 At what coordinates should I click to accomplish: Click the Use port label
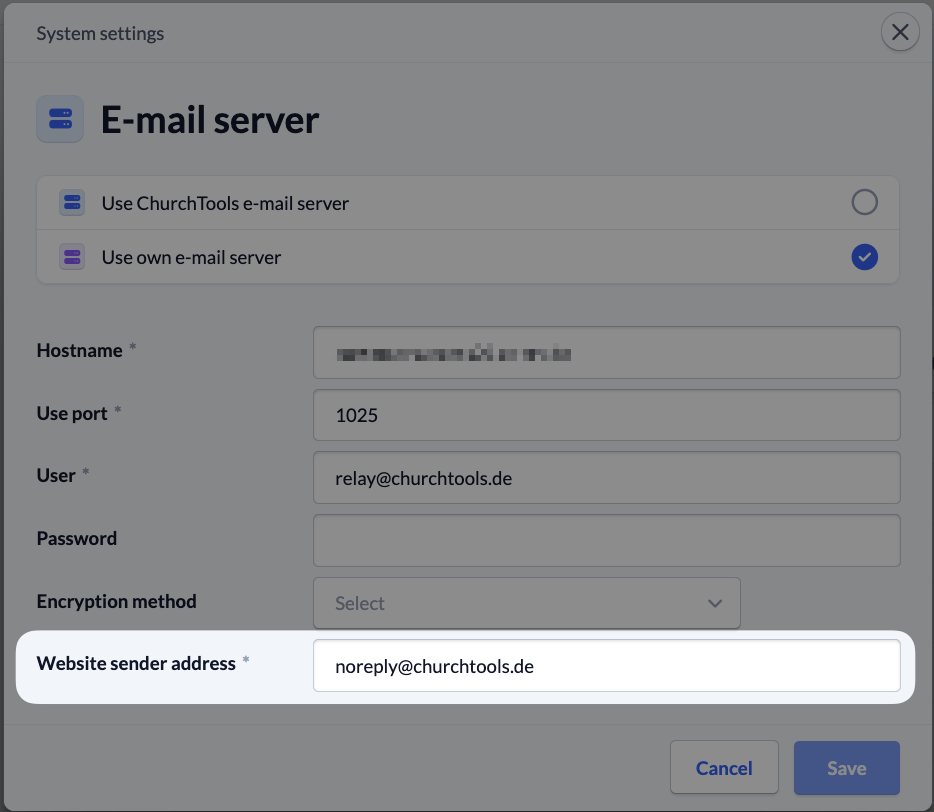pyautogui.click(x=72, y=413)
